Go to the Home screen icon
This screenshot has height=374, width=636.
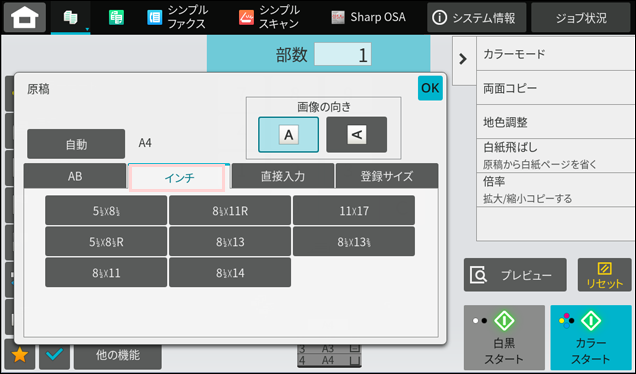(x=25, y=17)
